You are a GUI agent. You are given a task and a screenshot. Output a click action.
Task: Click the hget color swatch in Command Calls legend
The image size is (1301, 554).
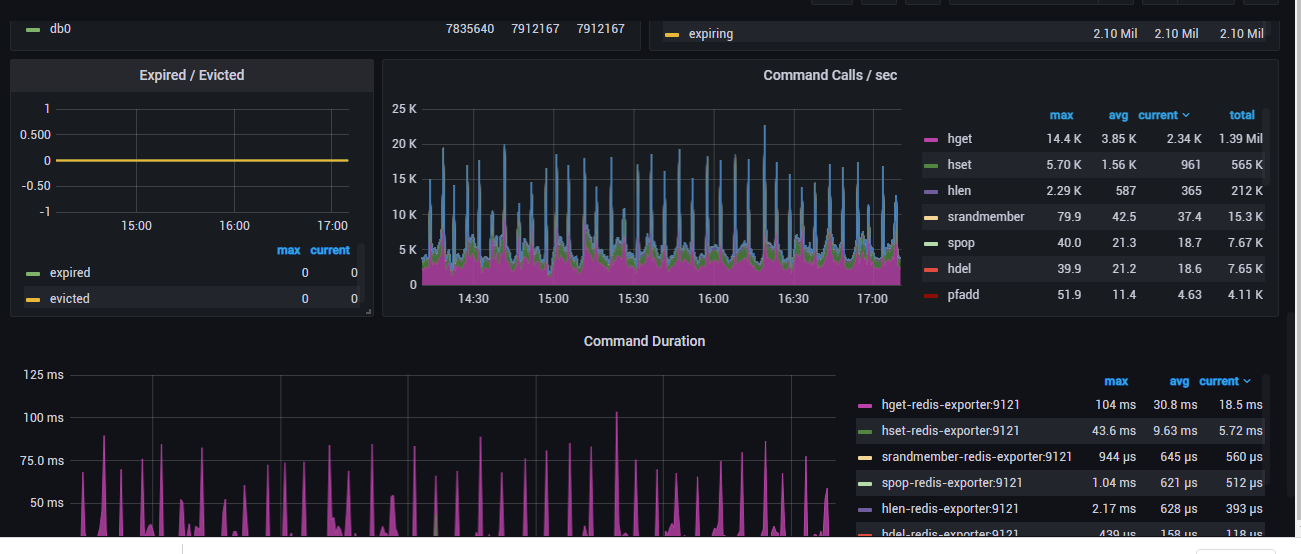click(x=931, y=139)
